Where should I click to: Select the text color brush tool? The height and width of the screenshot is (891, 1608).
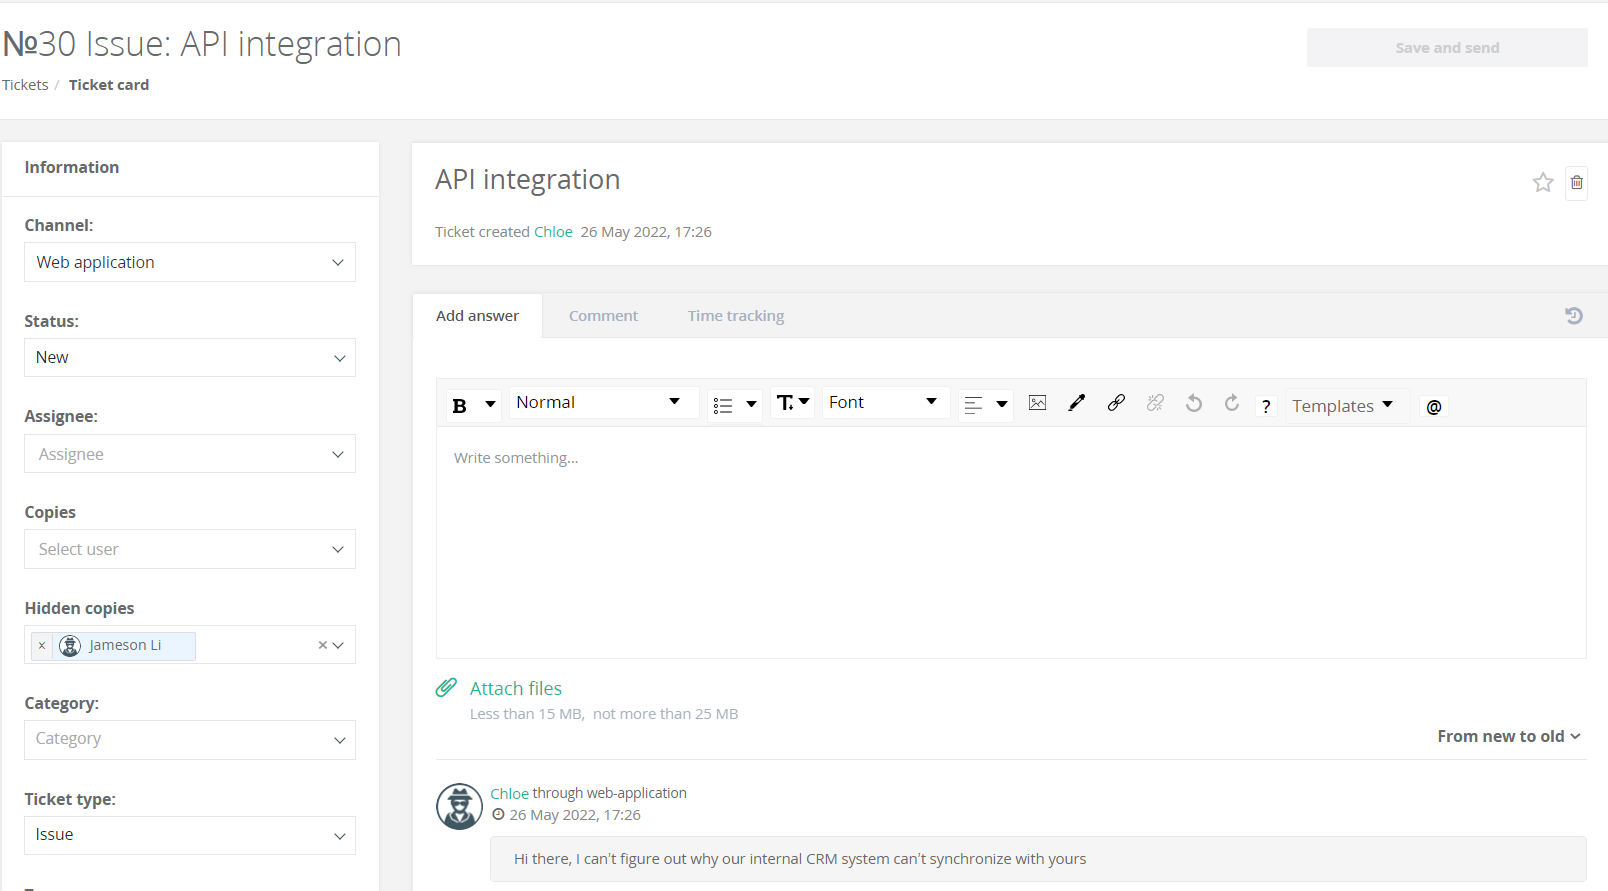pyautogui.click(x=1077, y=403)
